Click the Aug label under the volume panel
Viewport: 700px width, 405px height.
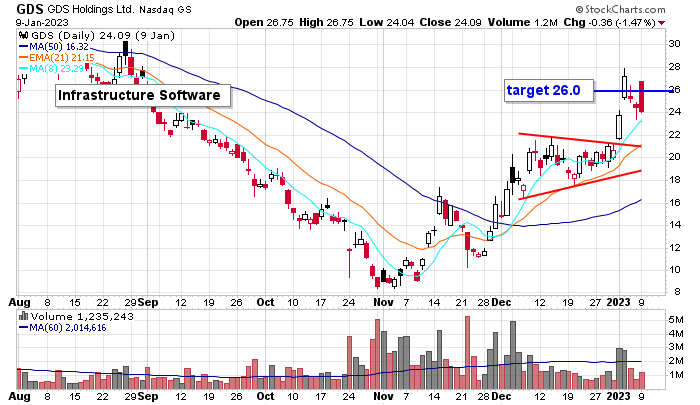point(19,396)
